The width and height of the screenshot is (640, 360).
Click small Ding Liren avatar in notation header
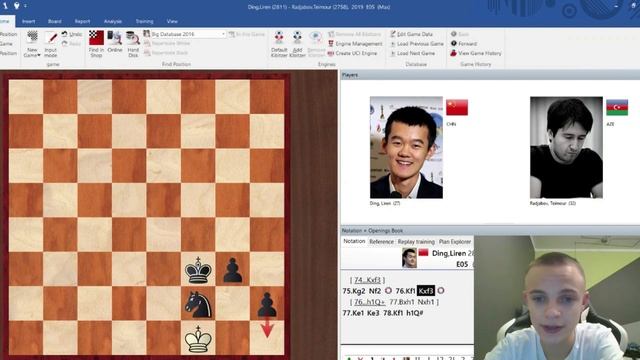point(409,258)
